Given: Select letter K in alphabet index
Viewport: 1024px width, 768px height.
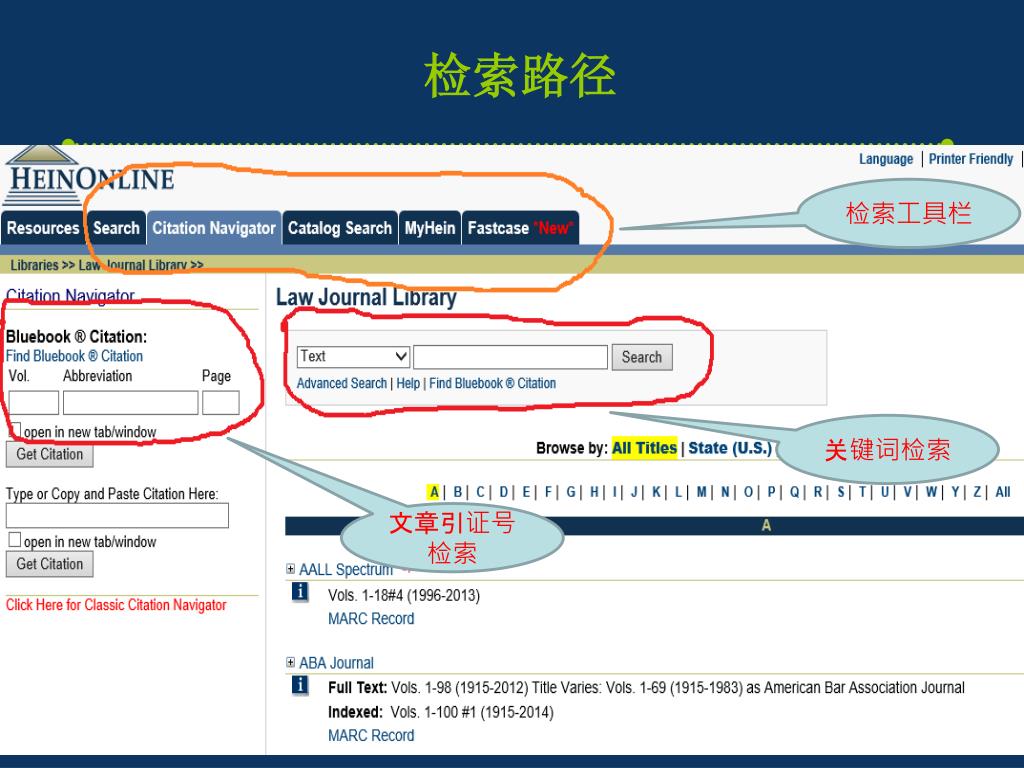Looking at the screenshot, I should tap(656, 492).
